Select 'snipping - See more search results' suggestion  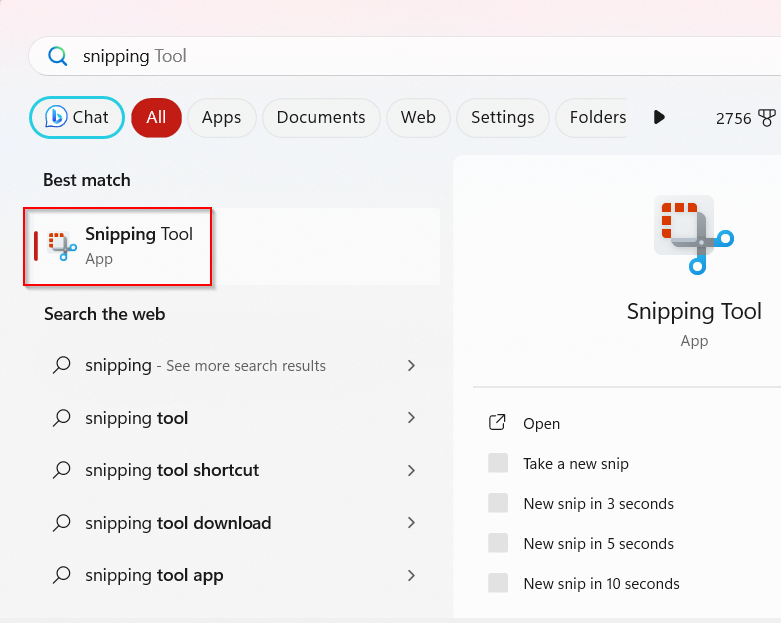click(x=232, y=366)
